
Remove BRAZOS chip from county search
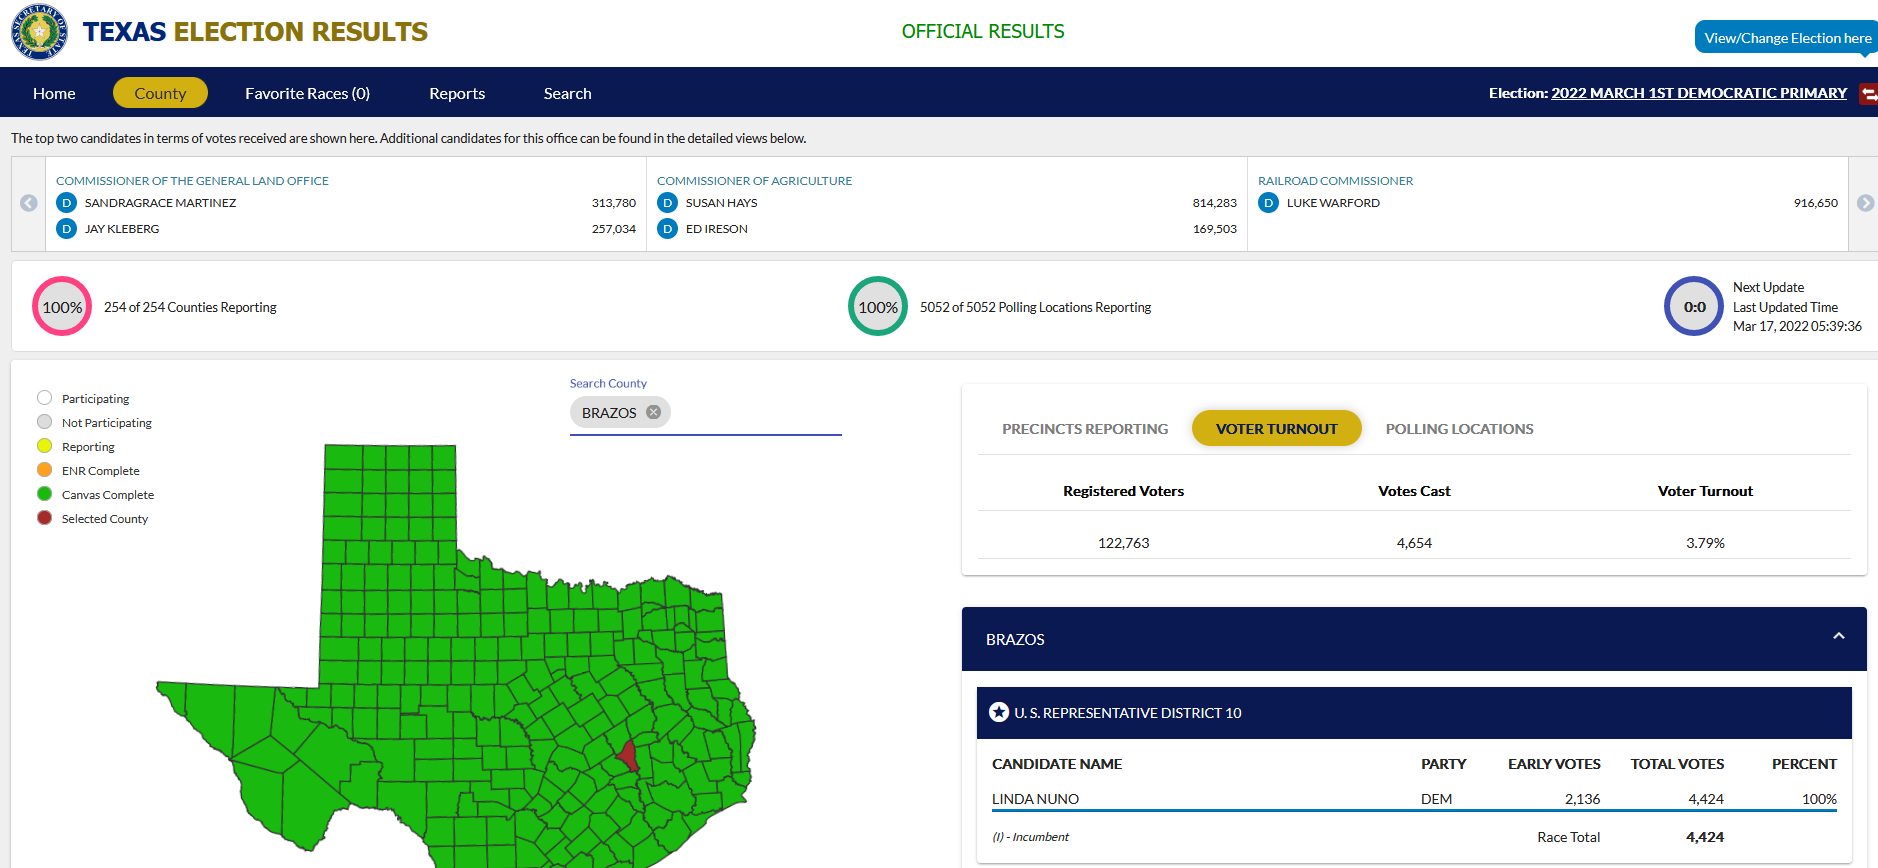653,412
